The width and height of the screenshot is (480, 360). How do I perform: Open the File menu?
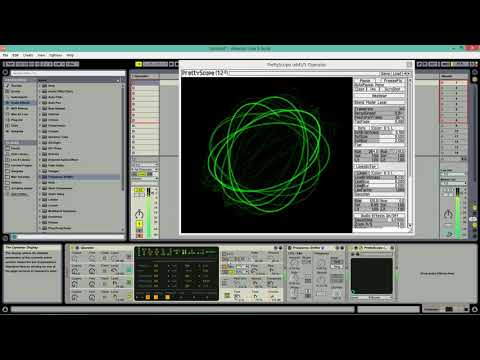pos(5,55)
